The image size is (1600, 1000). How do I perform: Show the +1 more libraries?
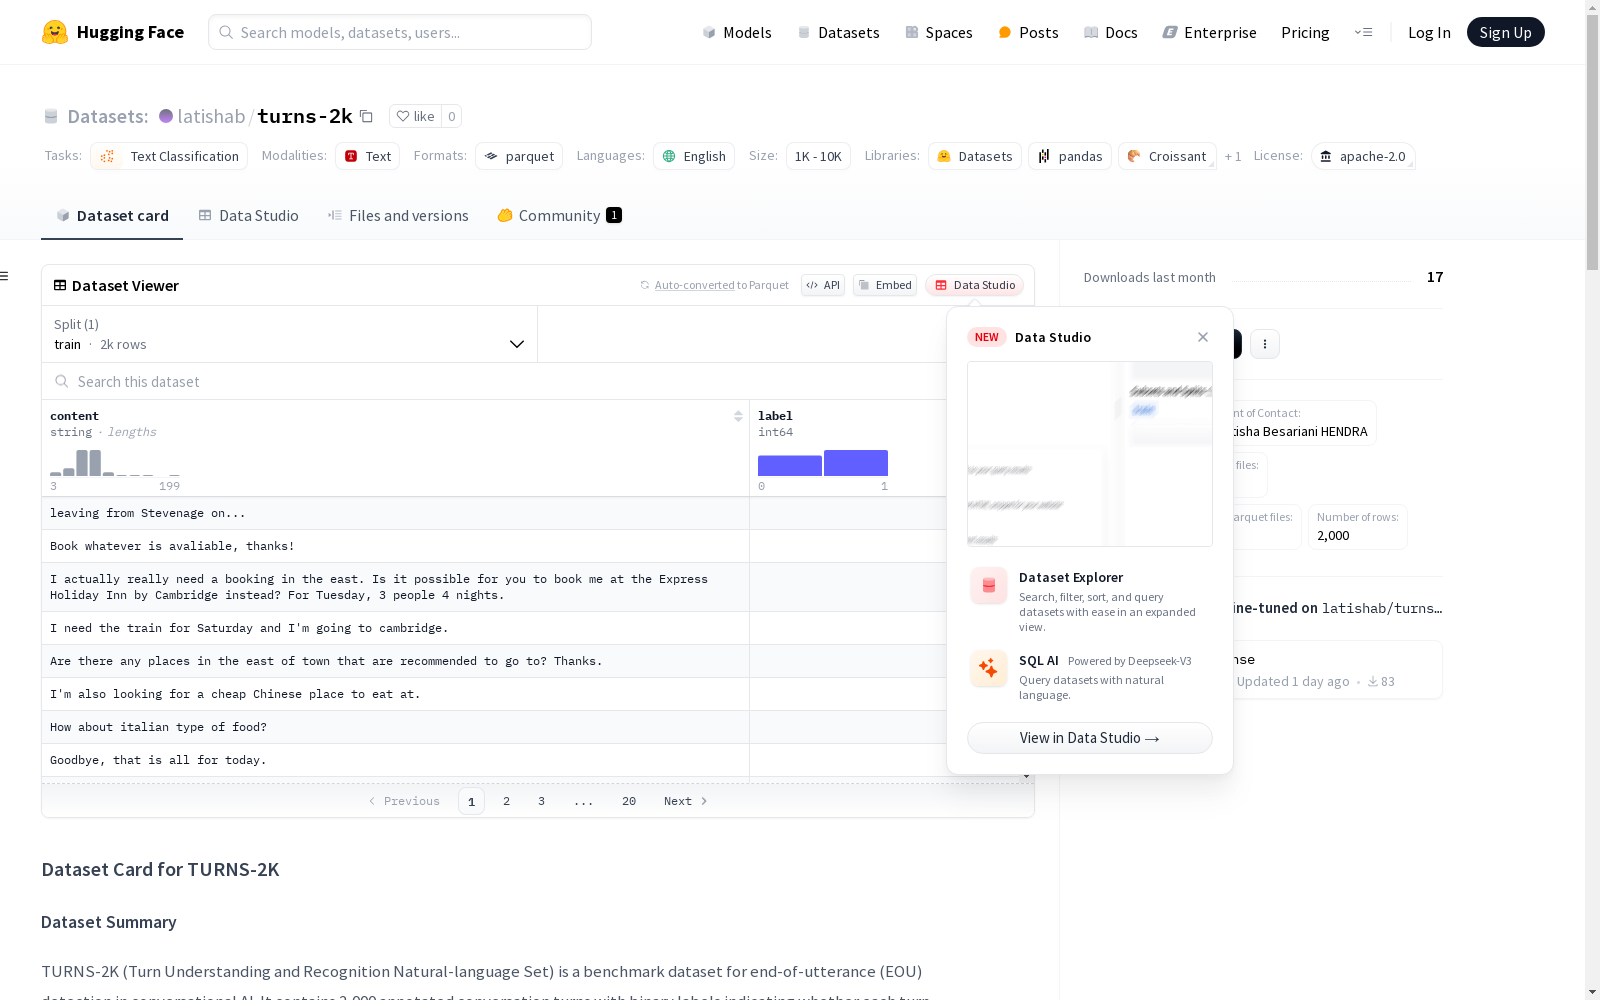(x=1233, y=156)
